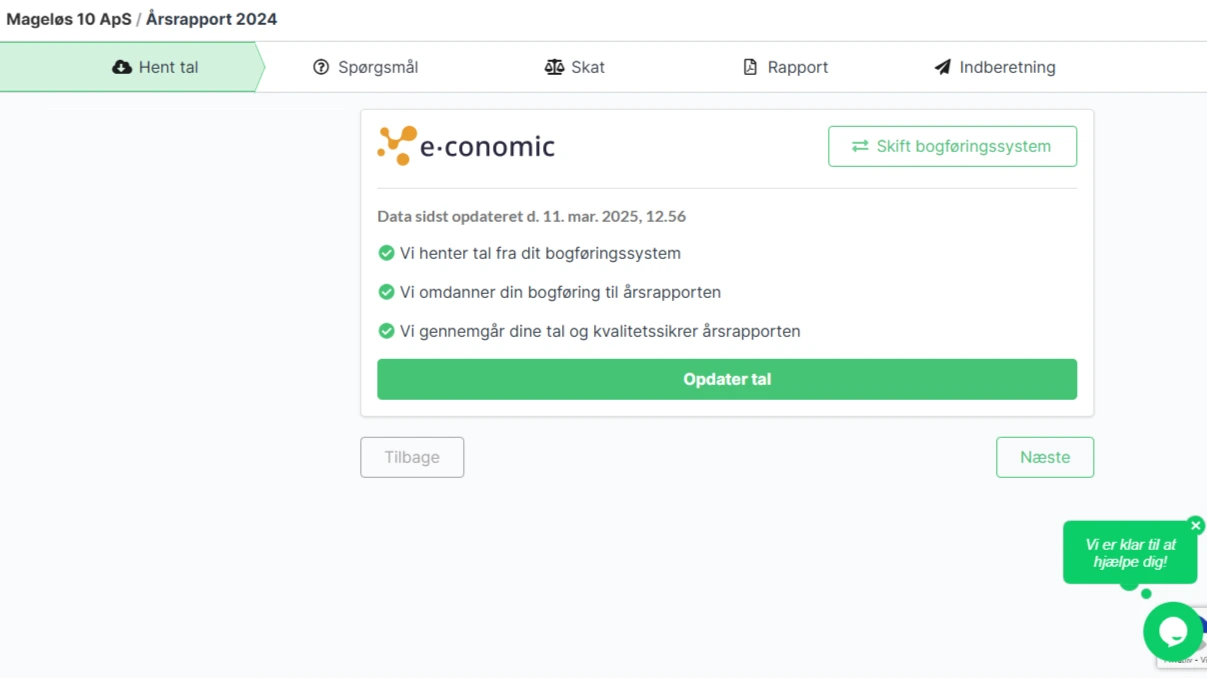Click 'Vi omdanner din bogføring til årsrapporten' text
This screenshot has width=1207, height=679.
pyautogui.click(x=560, y=292)
